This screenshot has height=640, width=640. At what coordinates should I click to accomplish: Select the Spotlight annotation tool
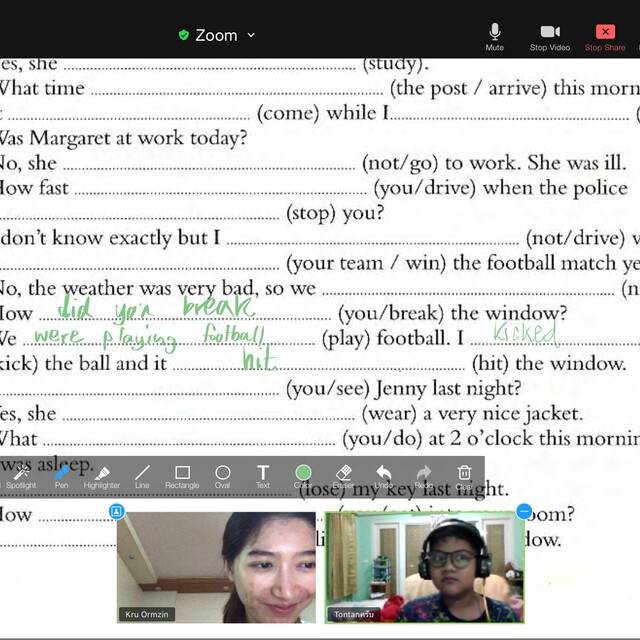(21, 477)
